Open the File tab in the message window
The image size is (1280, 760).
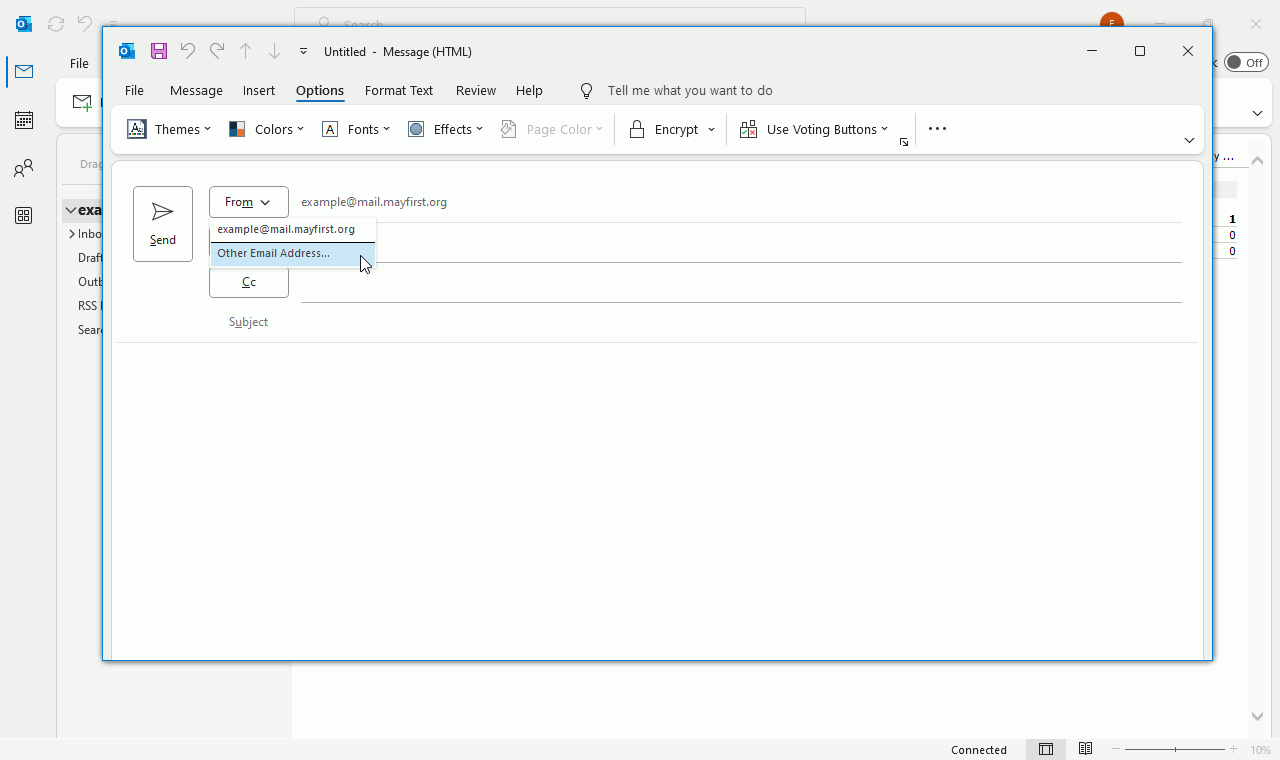point(134,90)
